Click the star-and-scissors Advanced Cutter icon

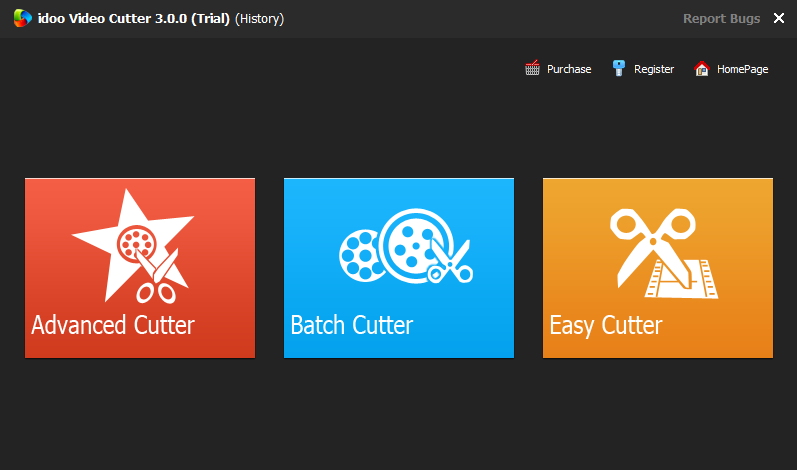pyautogui.click(x=133, y=246)
